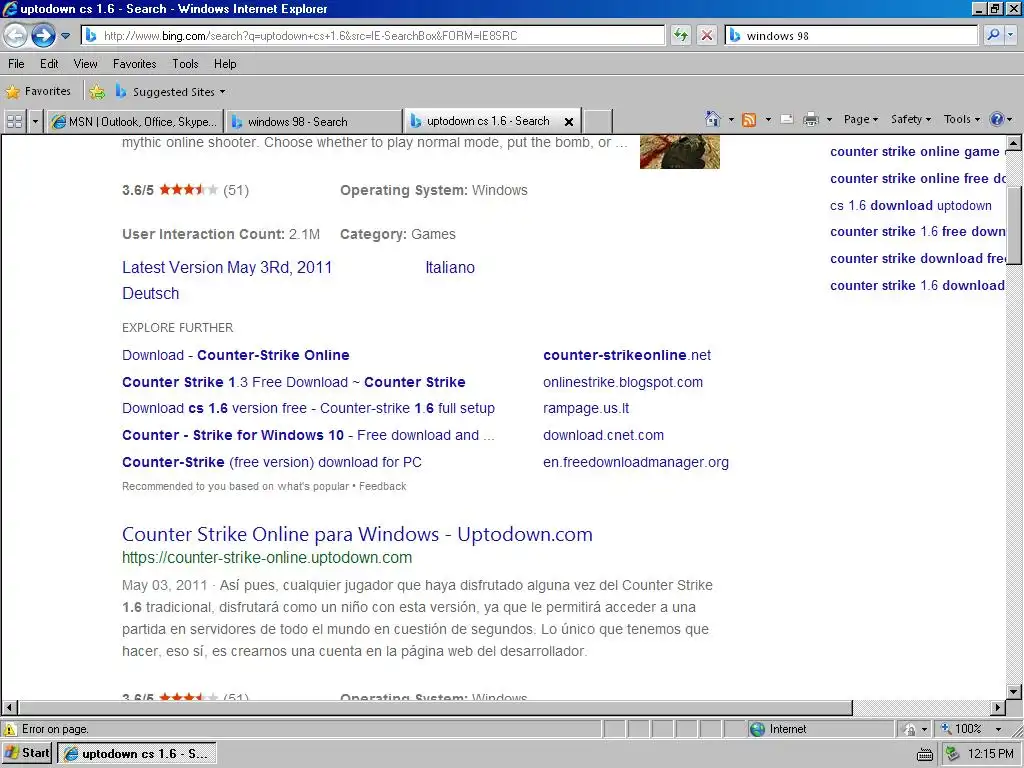The image size is (1024, 768).
Task: Close the uptodown cs 1.6 tab
Action: pyautogui.click(x=569, y=121)
